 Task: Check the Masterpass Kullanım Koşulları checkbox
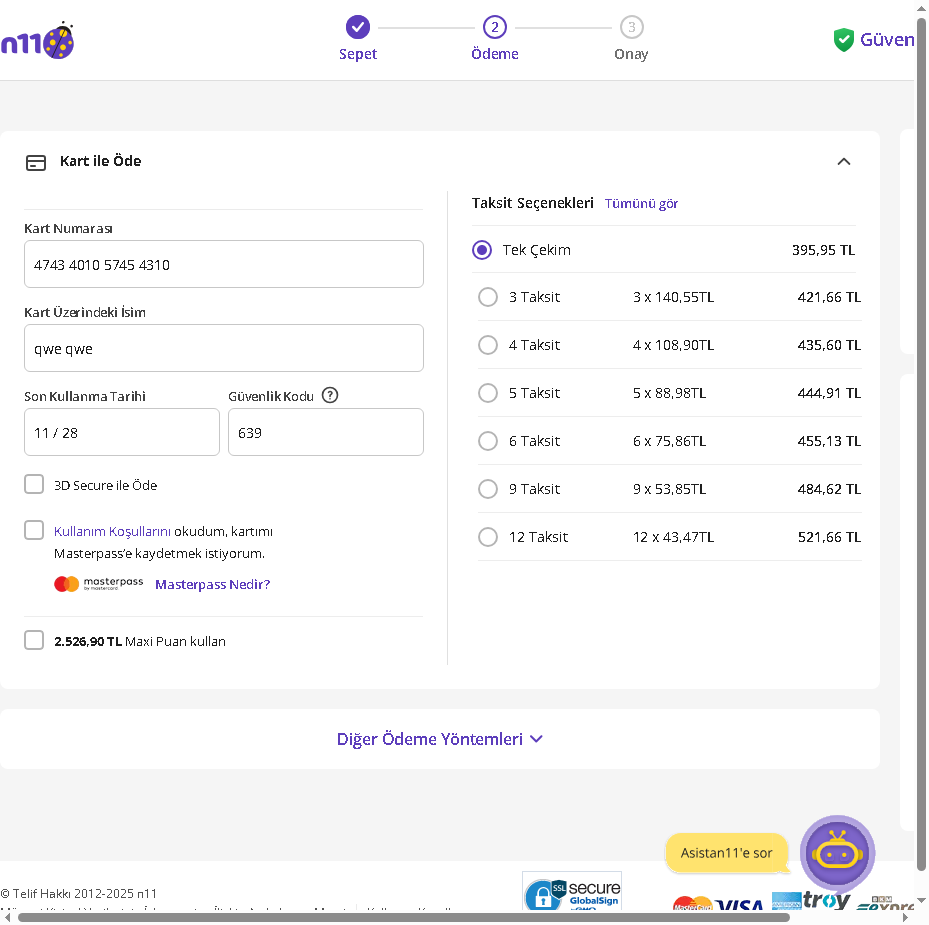tap(34, 531)
